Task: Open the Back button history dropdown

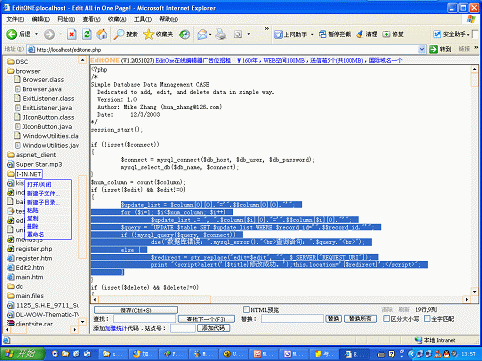Action: (x=36, y=34)
